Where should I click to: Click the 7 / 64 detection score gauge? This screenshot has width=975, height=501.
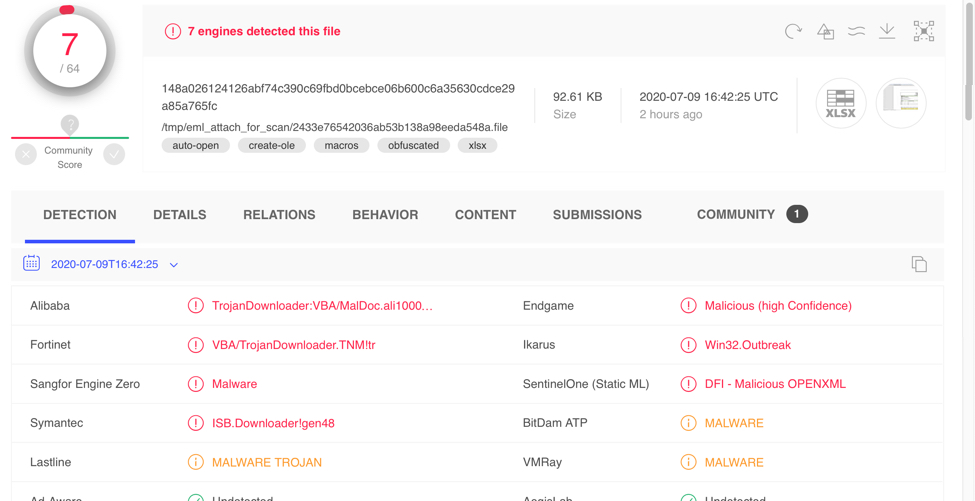[x=70, y=52]
